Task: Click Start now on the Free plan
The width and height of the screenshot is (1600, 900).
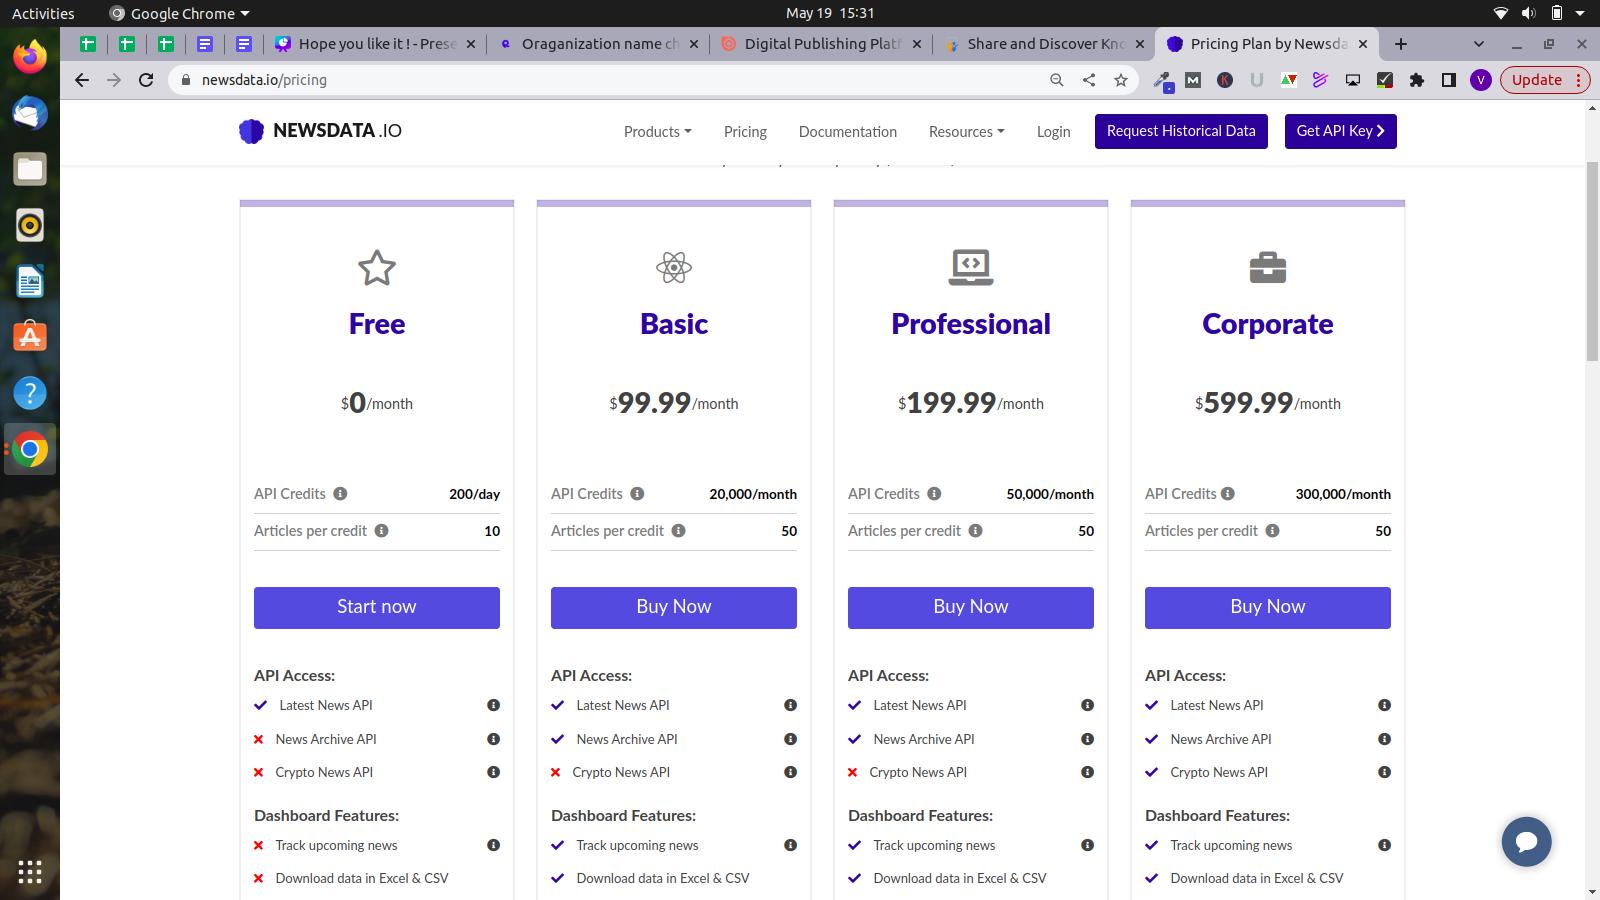Action: [x=376, y=606]
